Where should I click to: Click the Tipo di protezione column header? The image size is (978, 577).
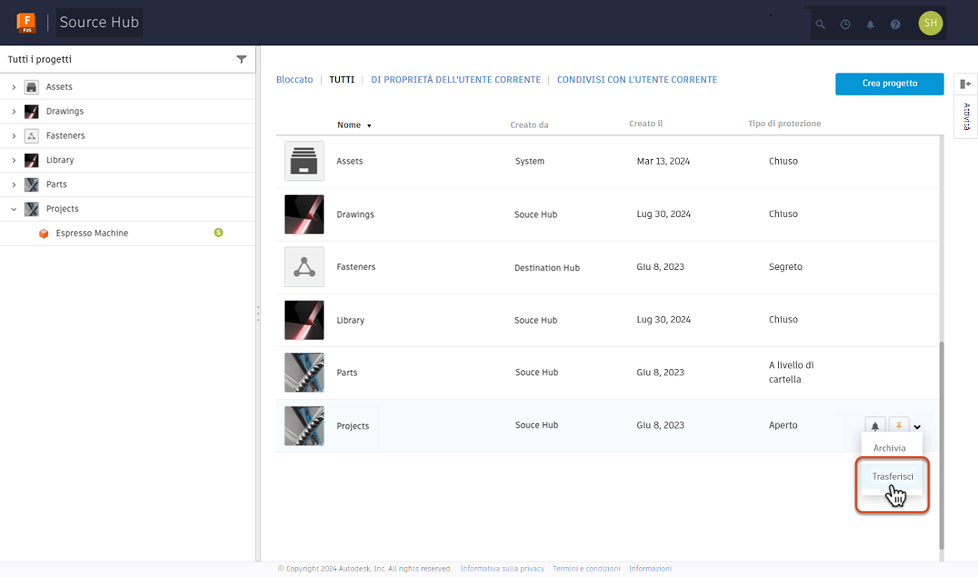coord(784,124)
